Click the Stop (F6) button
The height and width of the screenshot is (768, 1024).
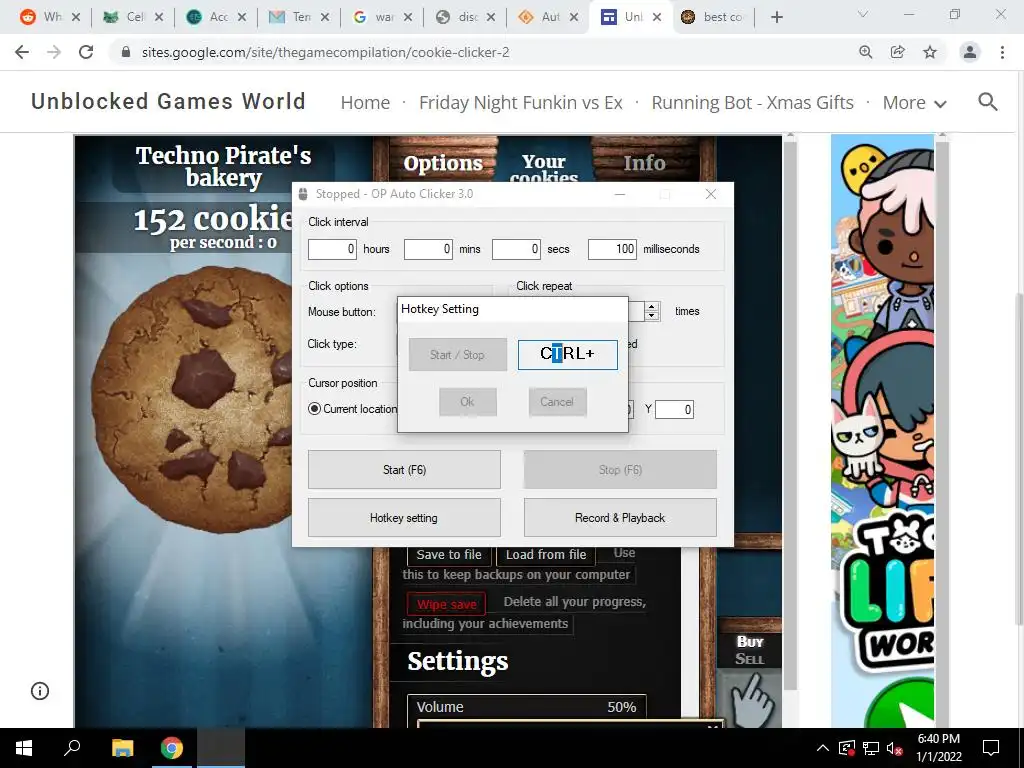point(620,470)
